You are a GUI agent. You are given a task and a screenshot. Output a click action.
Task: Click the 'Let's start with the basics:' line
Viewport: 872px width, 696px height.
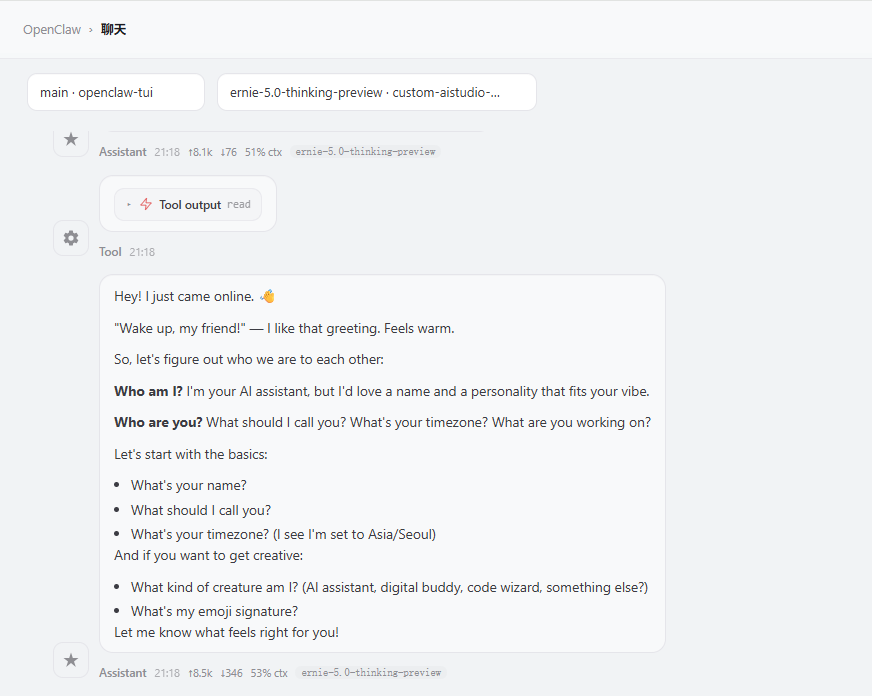(191, 454)
